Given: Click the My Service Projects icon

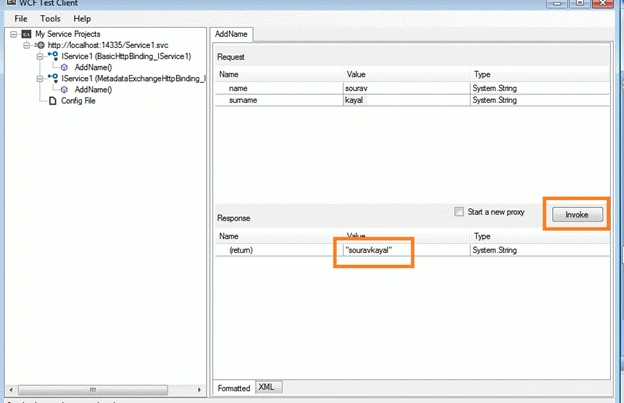Looking at the screenshot, I should [26, 34].
